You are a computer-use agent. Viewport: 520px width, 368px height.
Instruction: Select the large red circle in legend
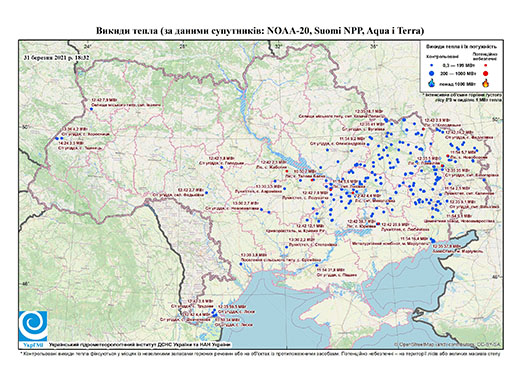point(486,73)
